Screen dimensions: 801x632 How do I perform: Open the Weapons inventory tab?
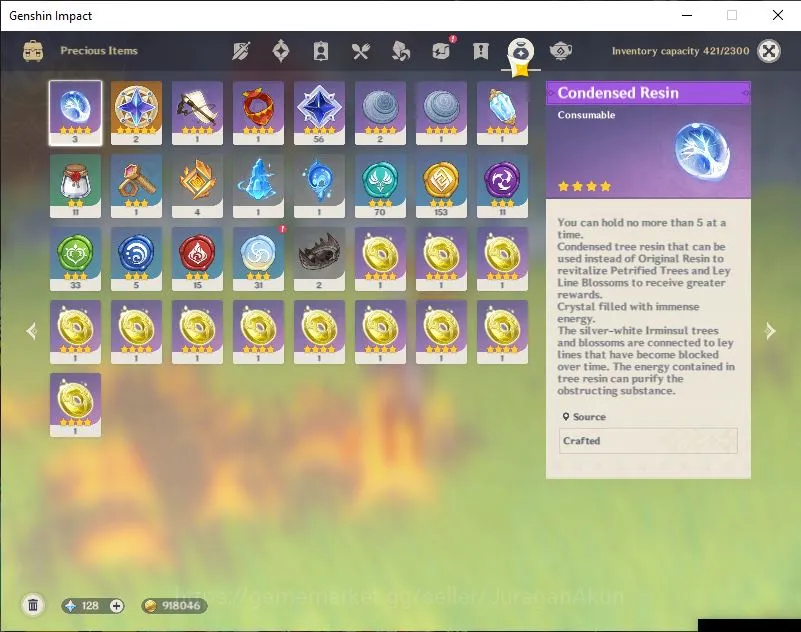(x=241, y=51)
